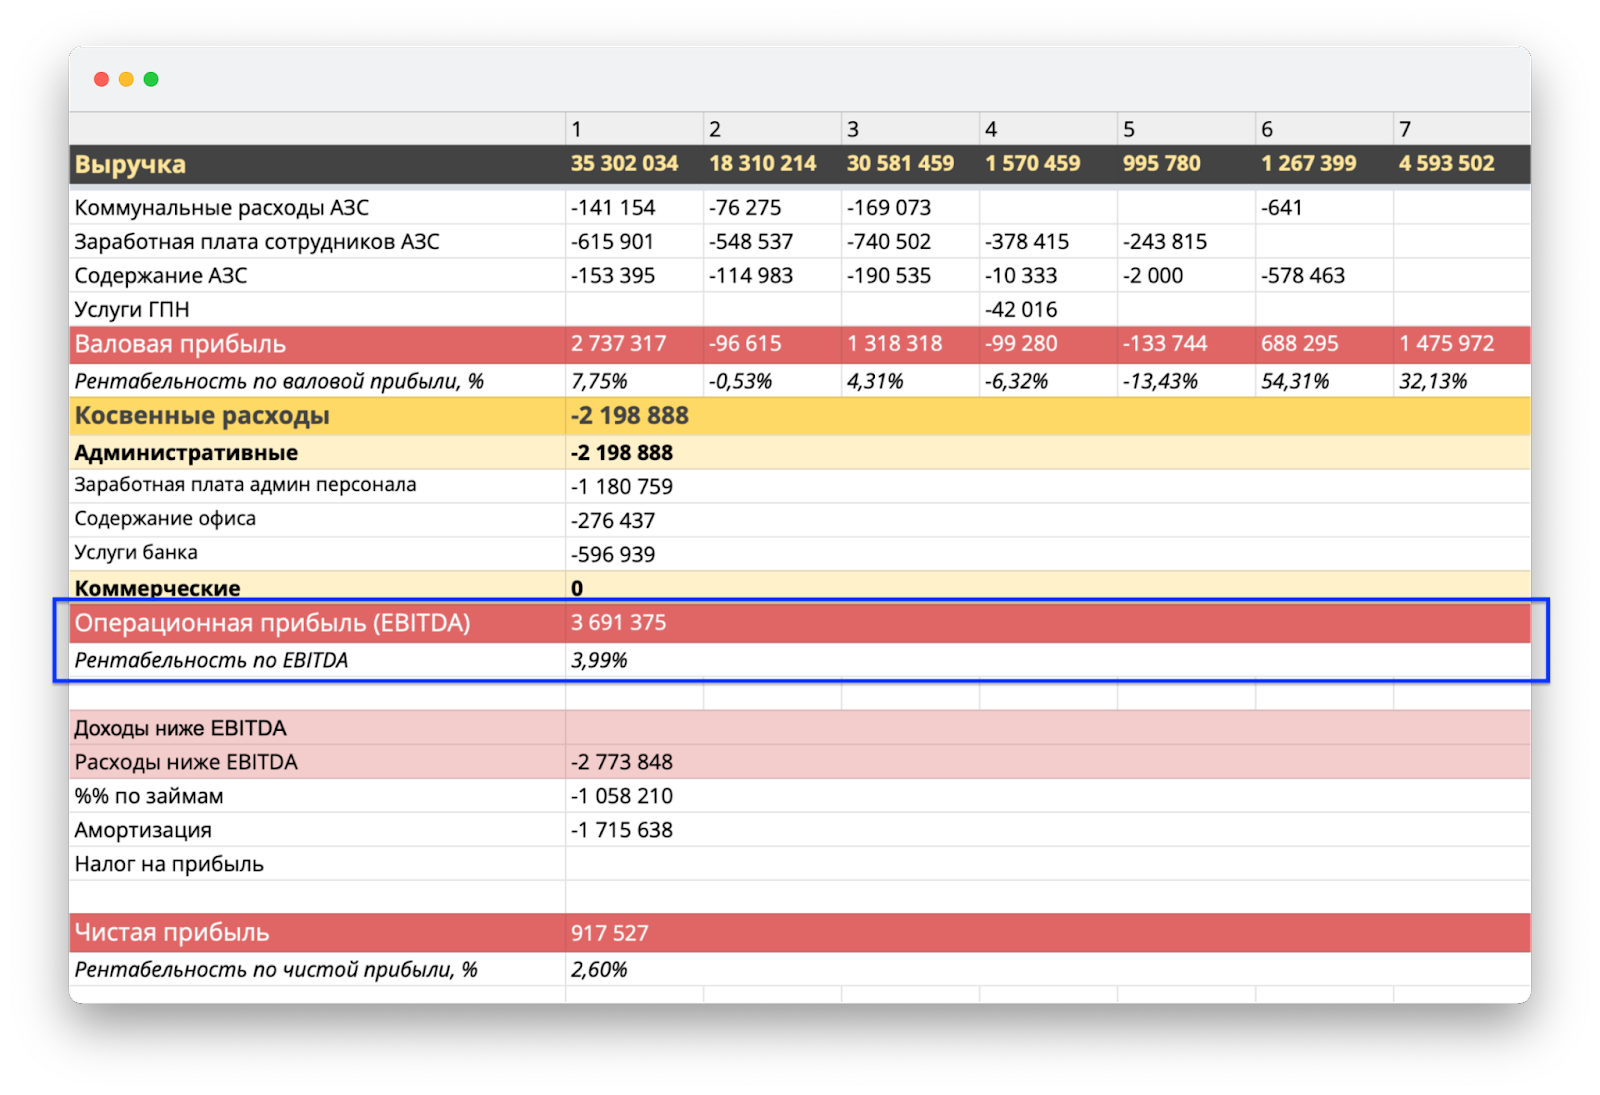Click column 7 header cell
Screen dimensions: 1600x1095
point(1460,129)
